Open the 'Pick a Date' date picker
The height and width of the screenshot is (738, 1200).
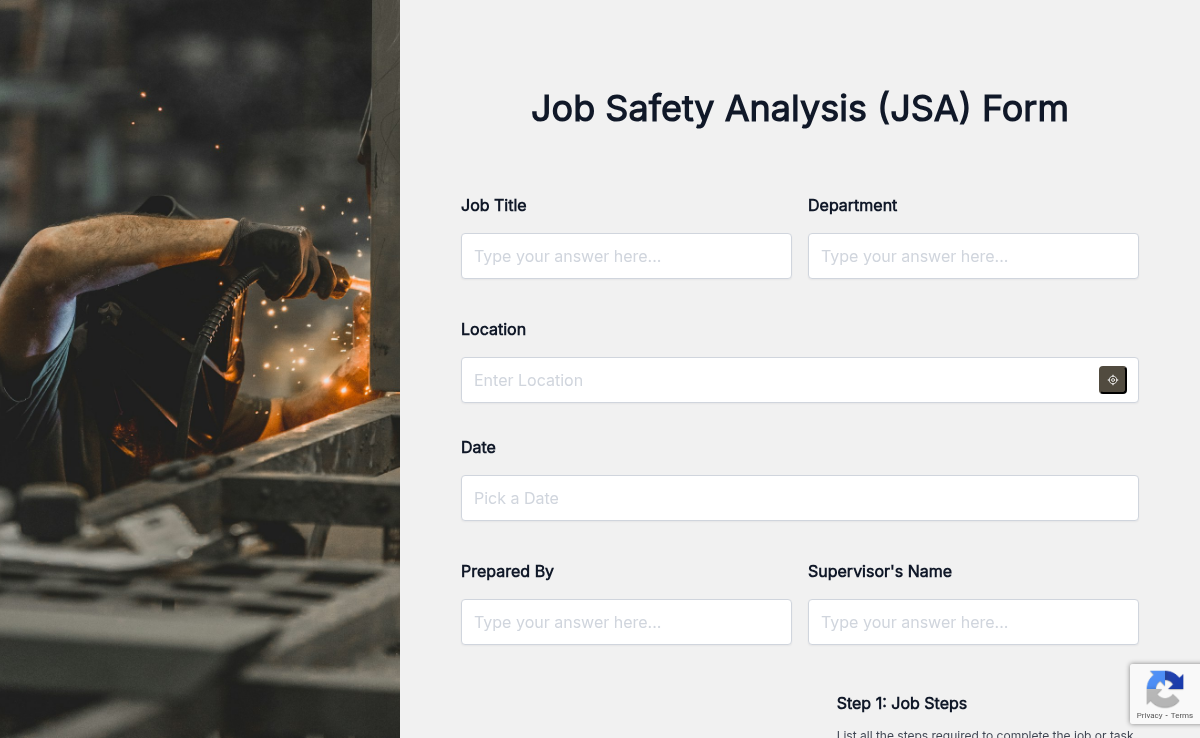pyautogui.click(x=799, y=498)
